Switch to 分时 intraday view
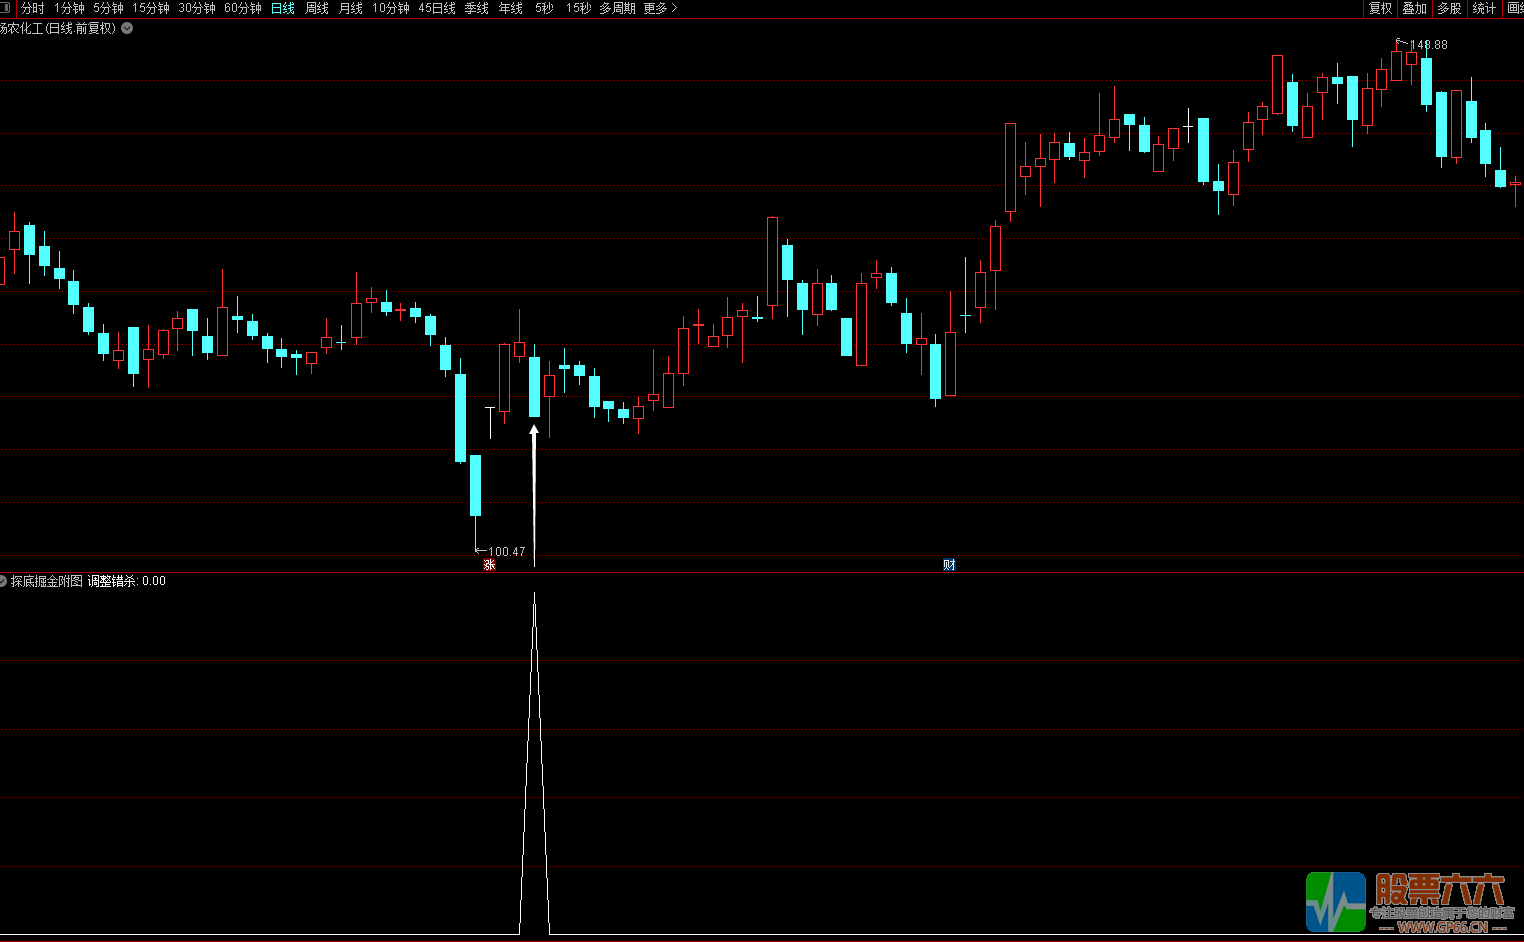The width and height of the screenshot is (1524, 942). coord(32,8)
